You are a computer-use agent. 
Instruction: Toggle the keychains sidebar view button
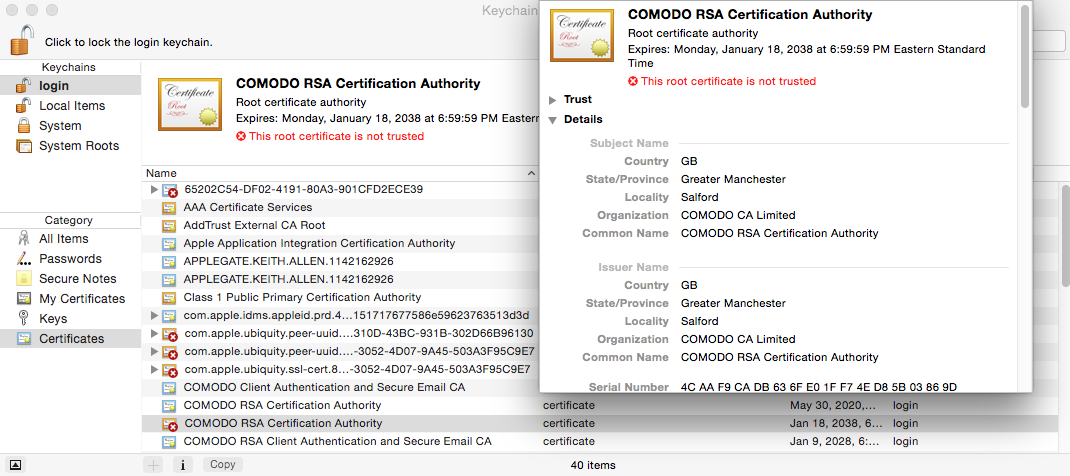click(x=16, y=464)
